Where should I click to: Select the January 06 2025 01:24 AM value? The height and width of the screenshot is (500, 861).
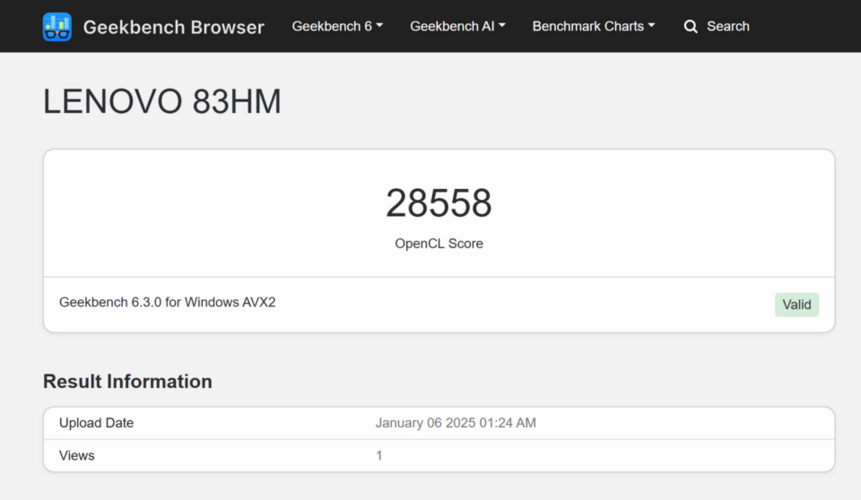click(x=456, y=423)
